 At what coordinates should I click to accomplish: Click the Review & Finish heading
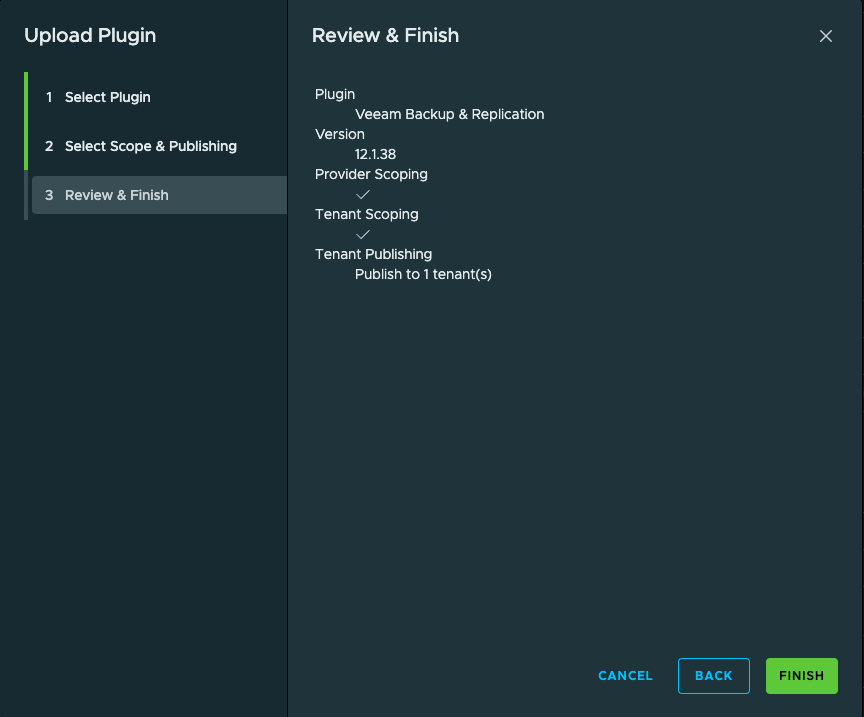pos(385,35)
